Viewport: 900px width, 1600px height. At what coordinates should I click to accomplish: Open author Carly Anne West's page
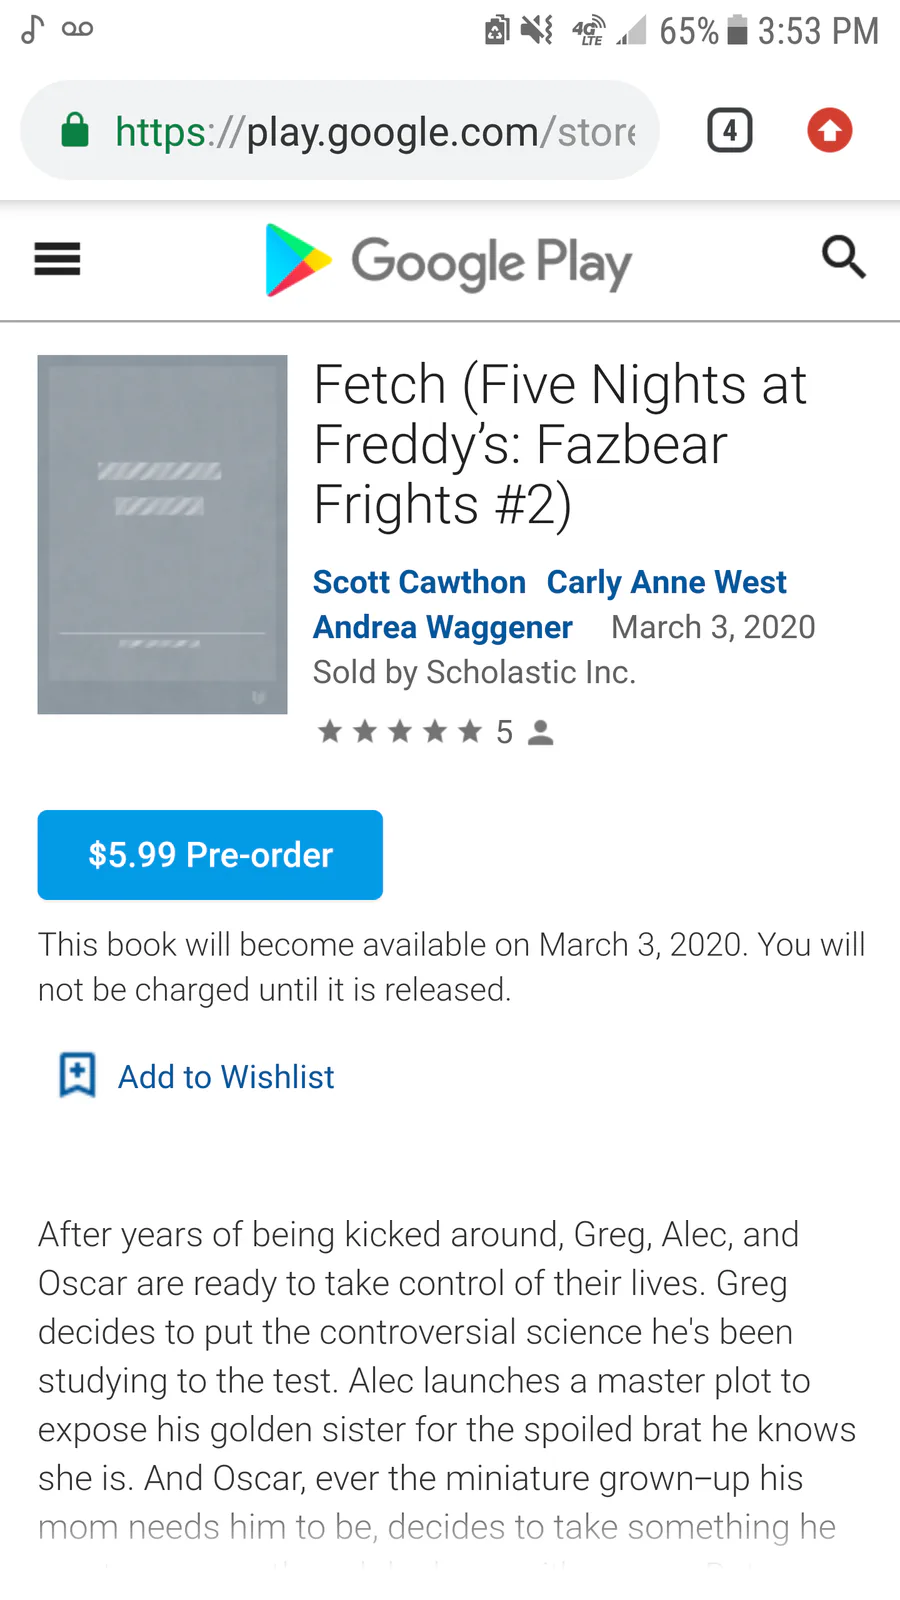click(666, 582)
